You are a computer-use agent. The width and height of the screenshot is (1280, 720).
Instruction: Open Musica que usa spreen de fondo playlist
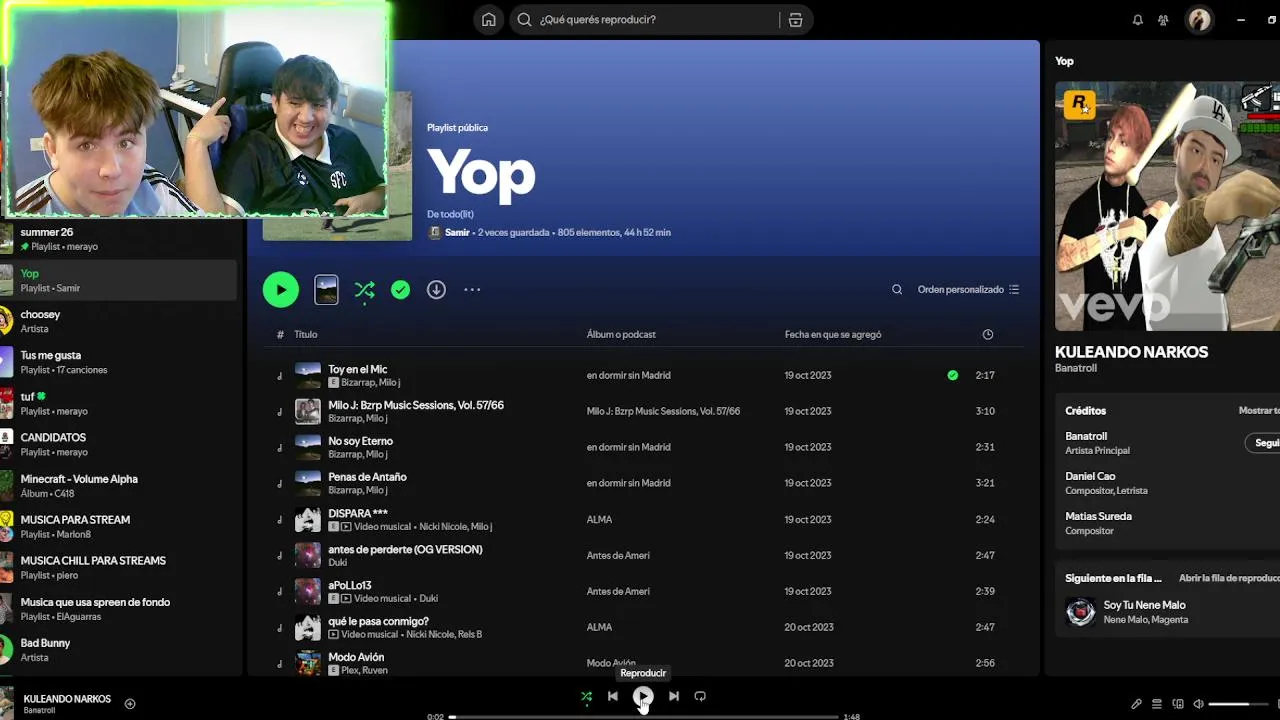(x=119, y=609)
